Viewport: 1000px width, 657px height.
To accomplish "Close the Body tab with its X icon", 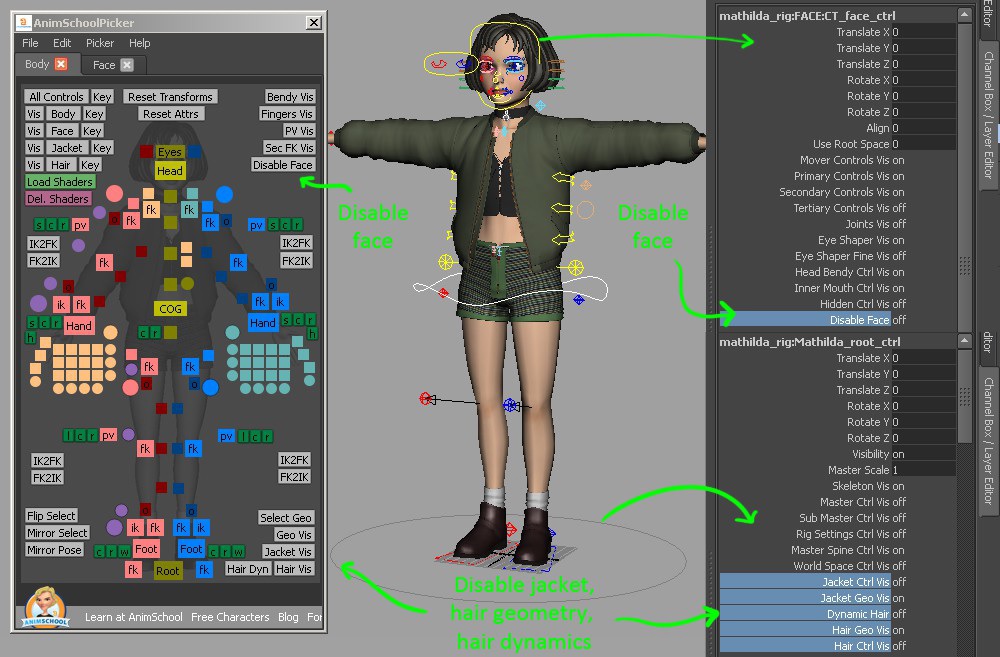I will [x=61, y=64].
